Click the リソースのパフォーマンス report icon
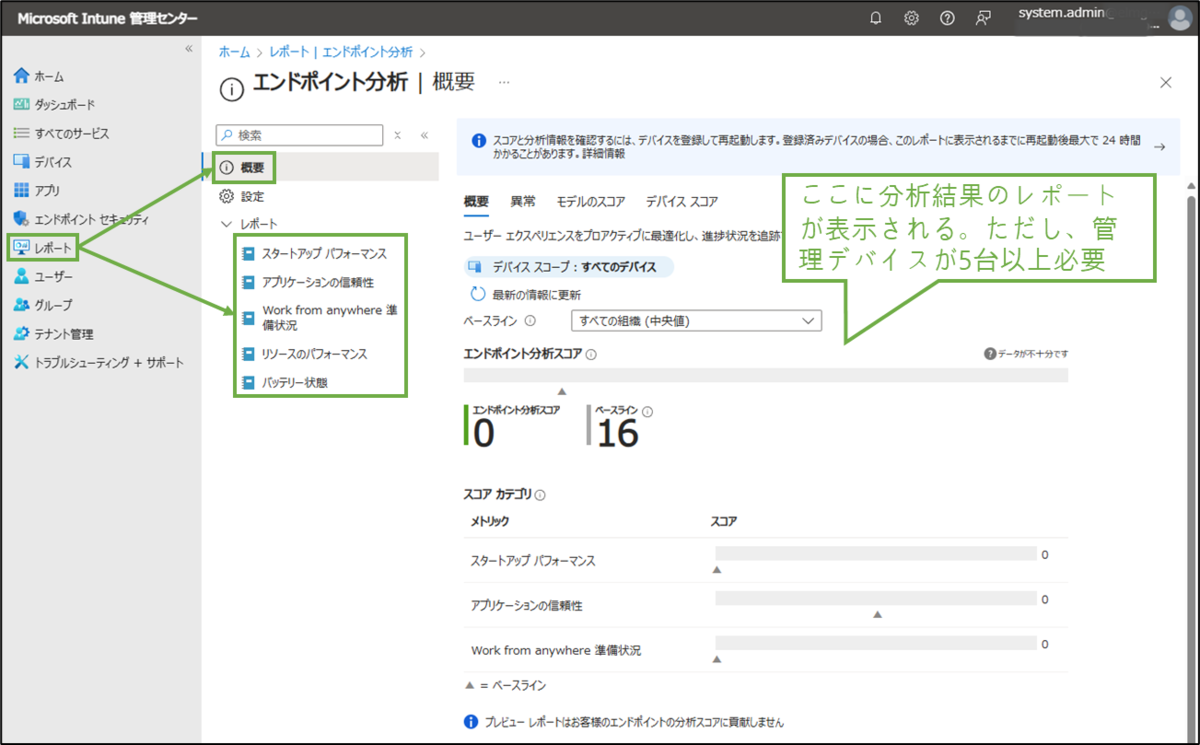Screen dimensions: 1200x745 [x=248, y=354]
